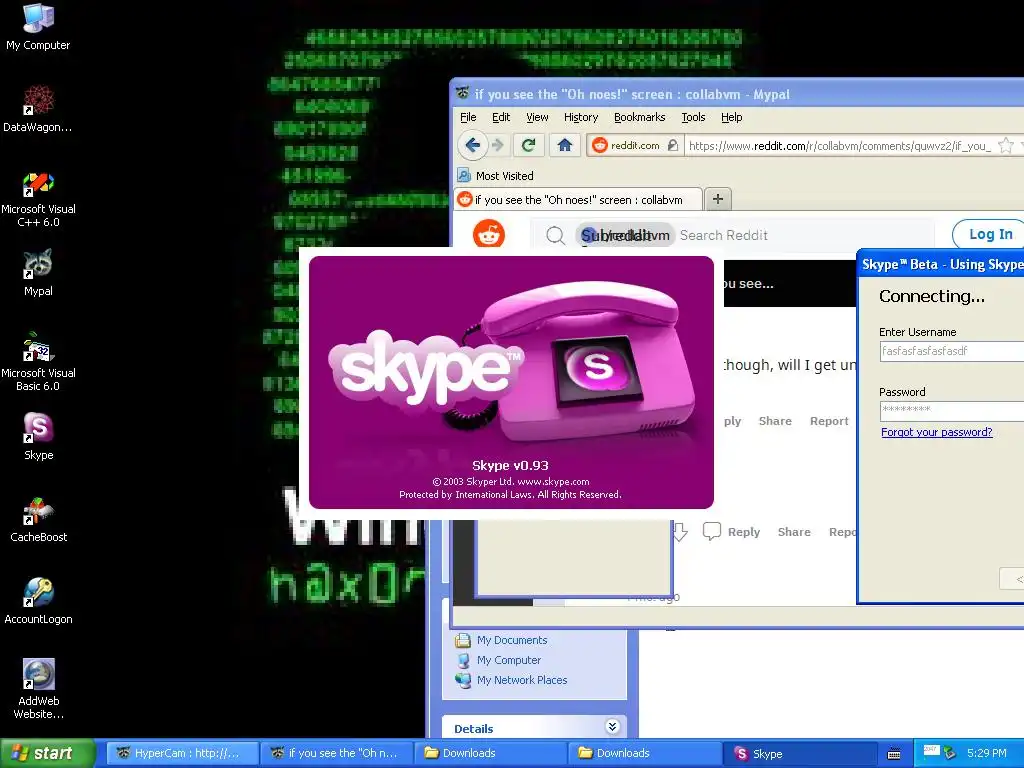Open View menu in Mypal
This screenshot has width=1024, height=768.
pos(537,117)
